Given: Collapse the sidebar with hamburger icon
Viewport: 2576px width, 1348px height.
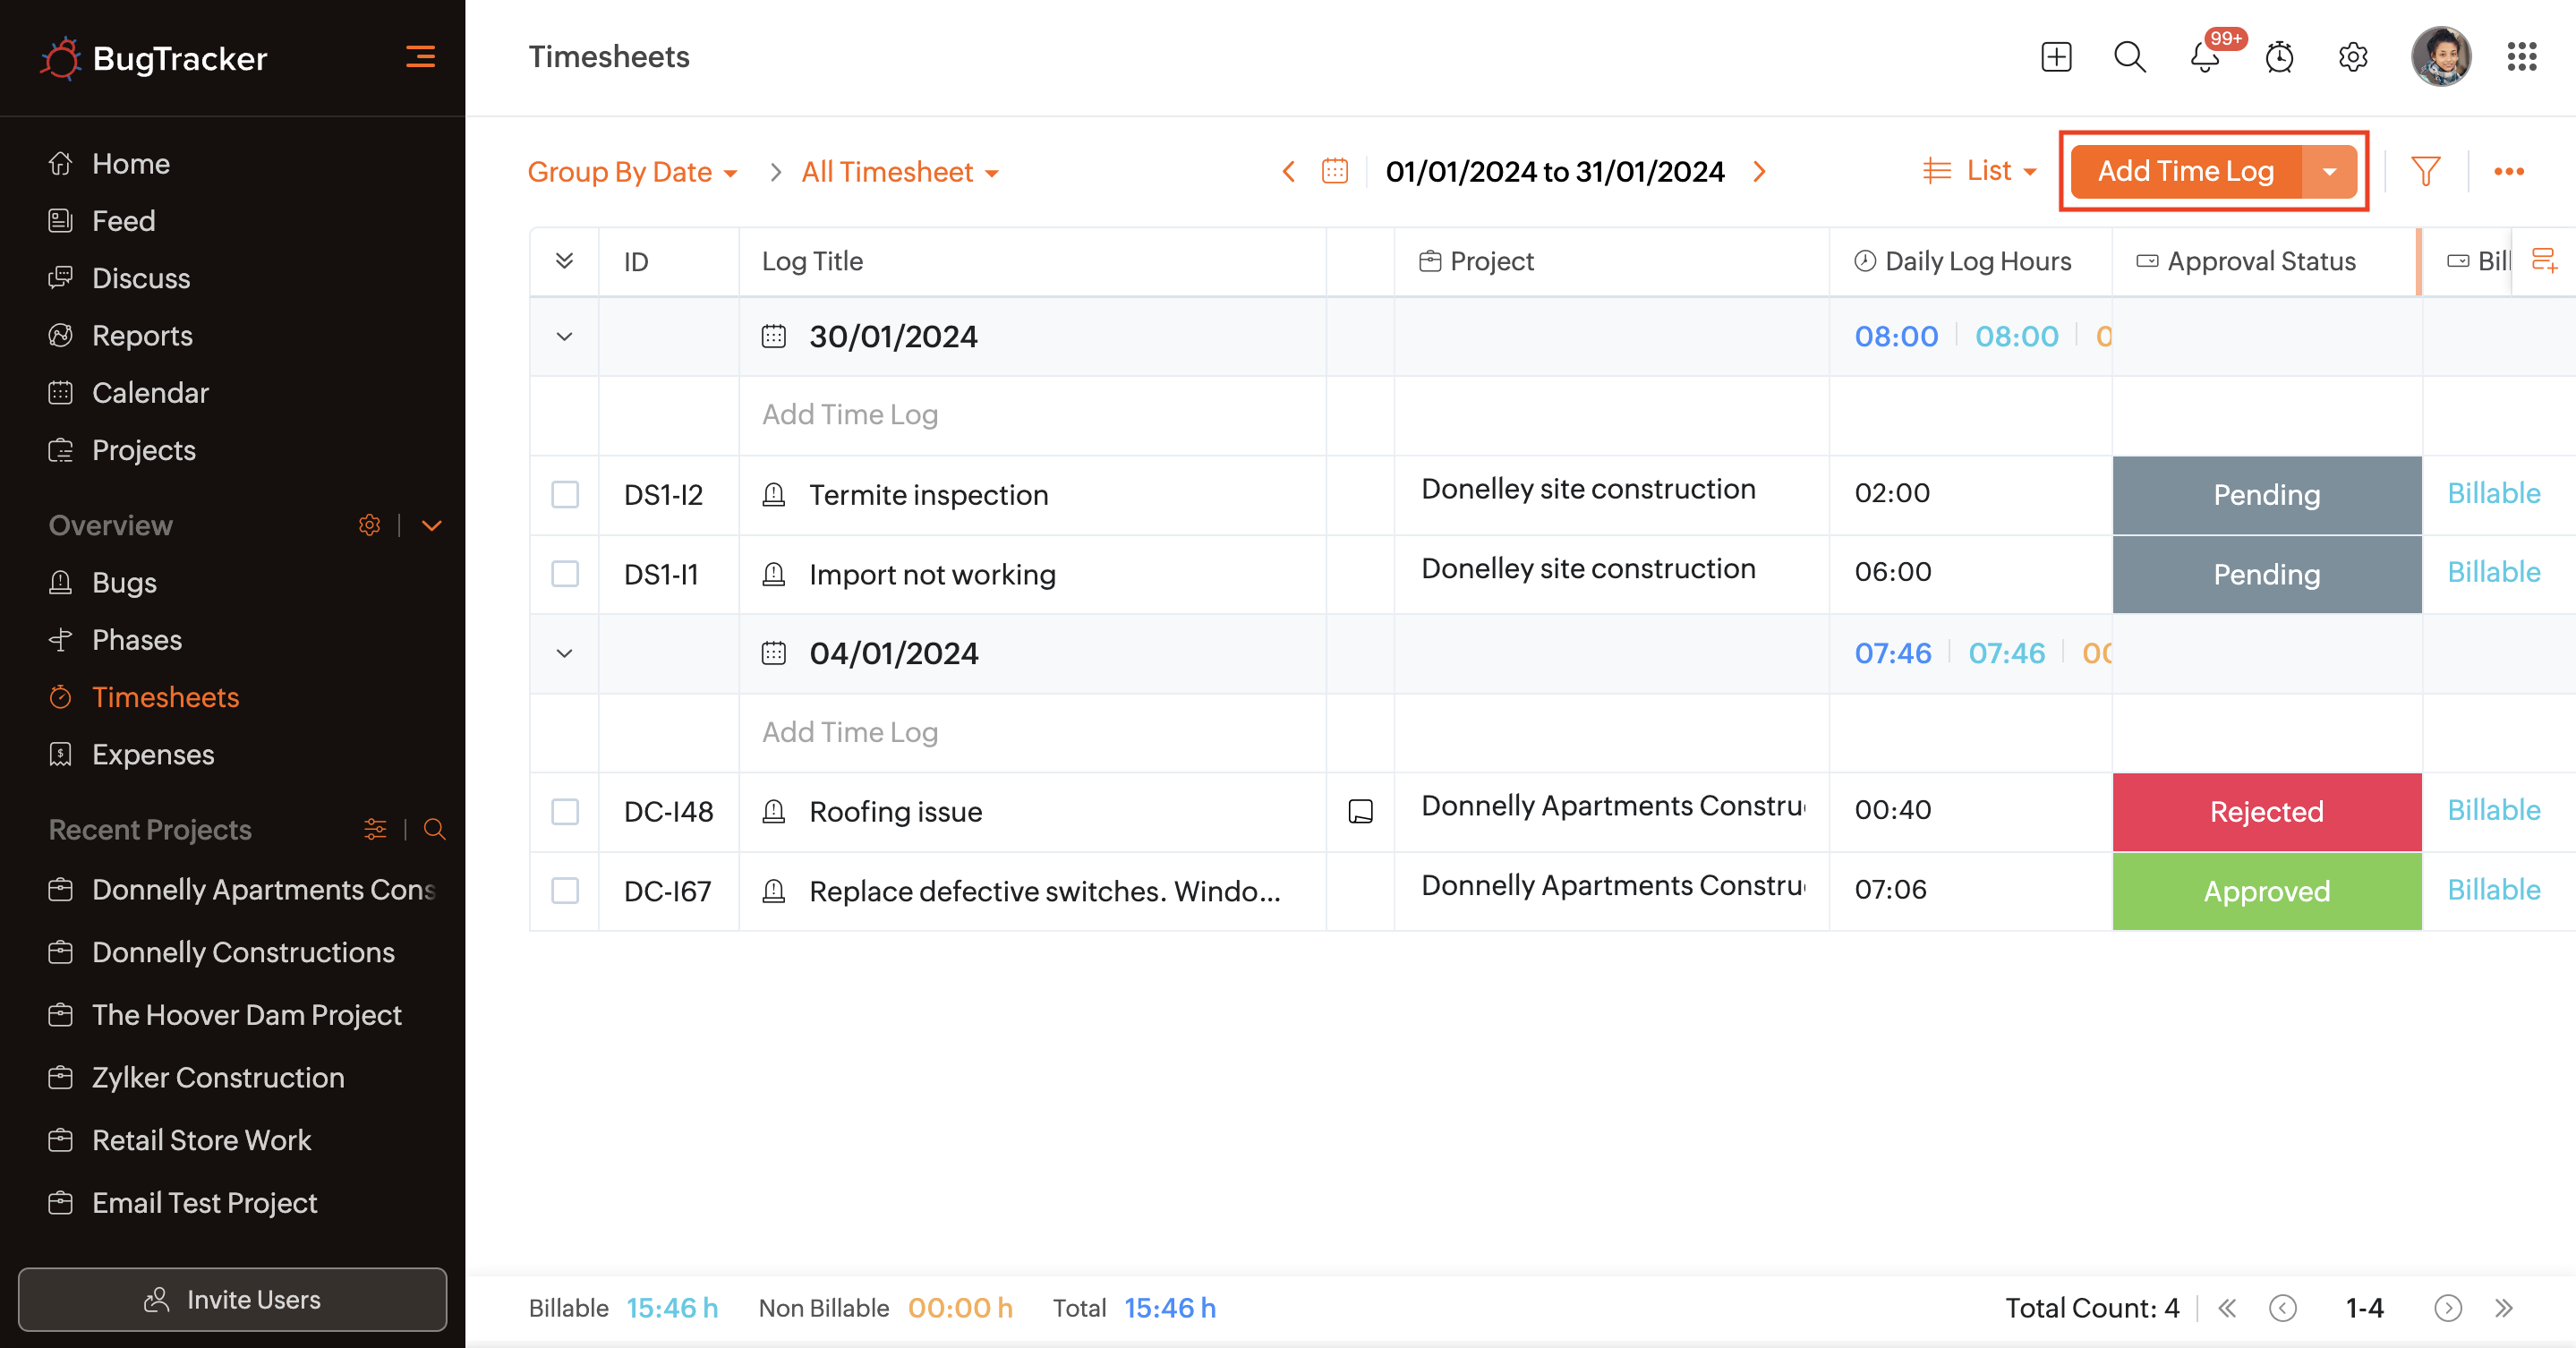Looking at the screenshot, I should point(420,57).
